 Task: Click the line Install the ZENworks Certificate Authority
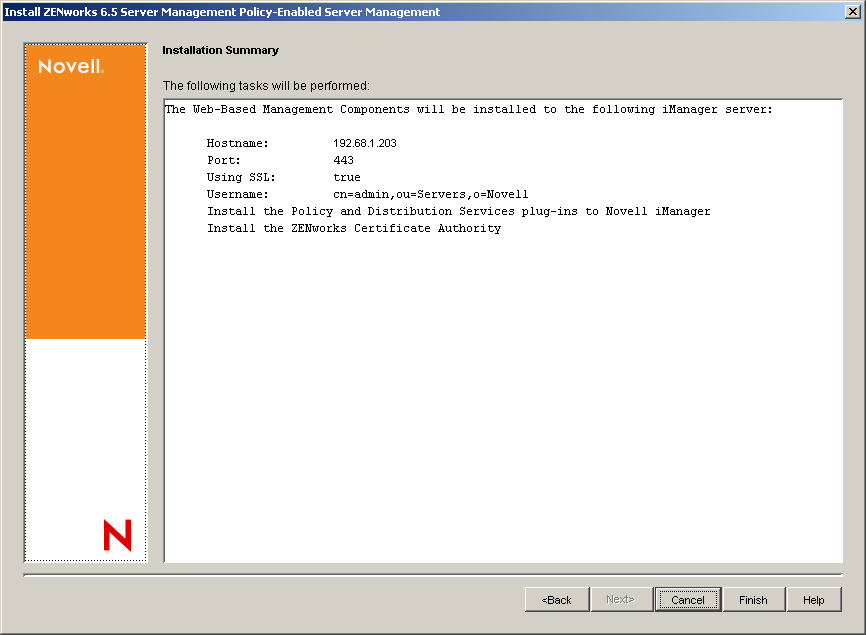pos(354,228)
